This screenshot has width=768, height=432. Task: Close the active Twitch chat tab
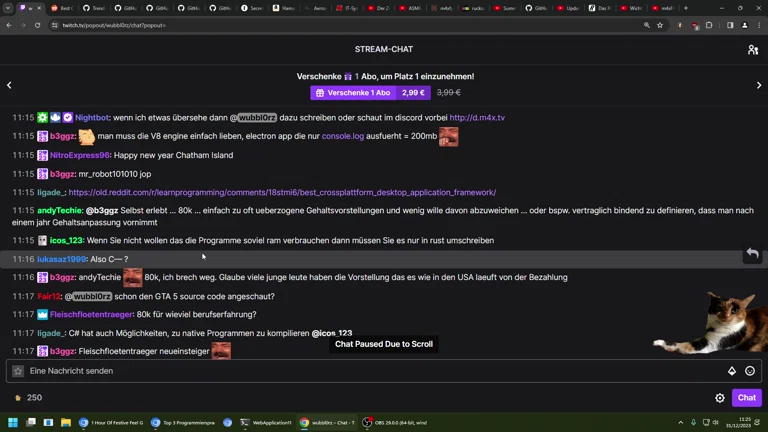pyautogui.click(x=39, y=8)
